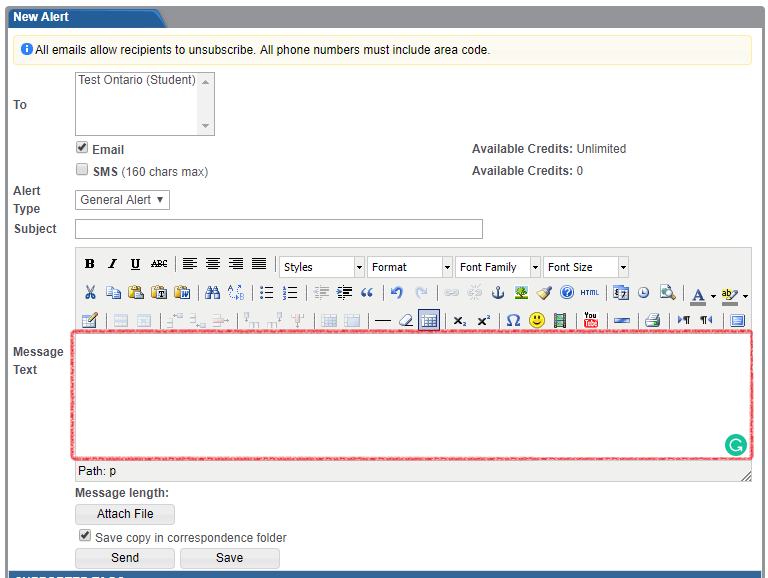The width and height of the screenshot is (768, 578).
Task: Cut selected text with scissors icon
Action: click(x=90, y=292)
